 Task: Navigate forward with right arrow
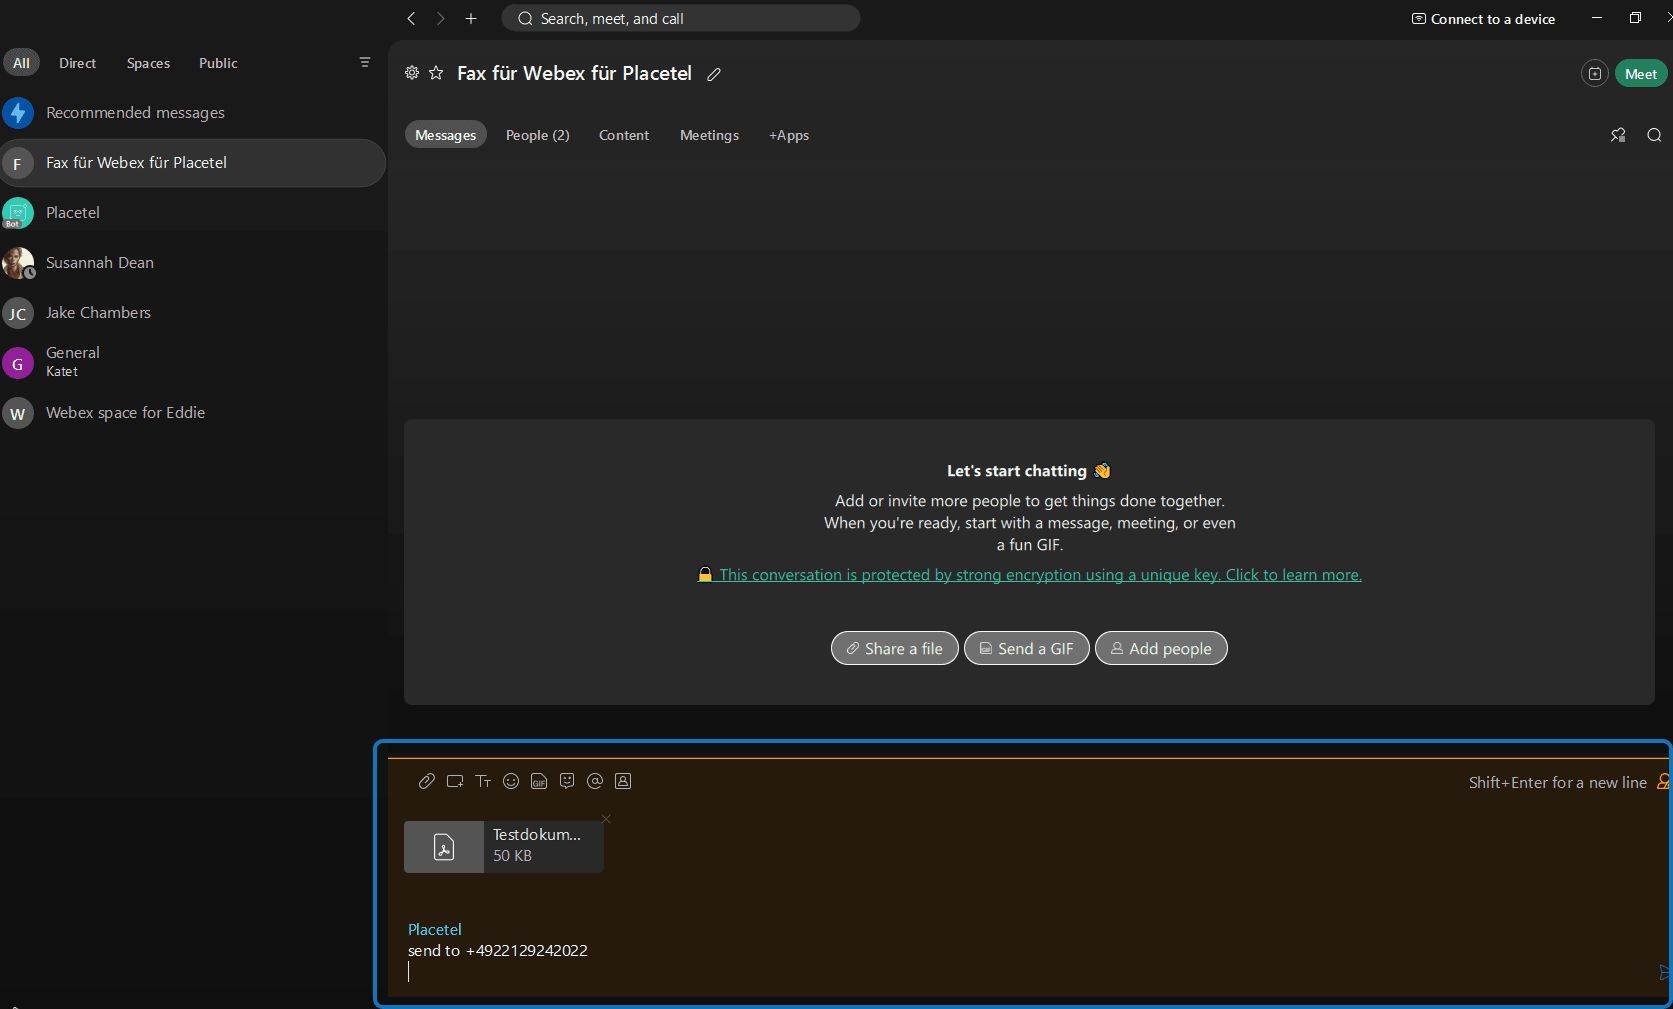440,18
